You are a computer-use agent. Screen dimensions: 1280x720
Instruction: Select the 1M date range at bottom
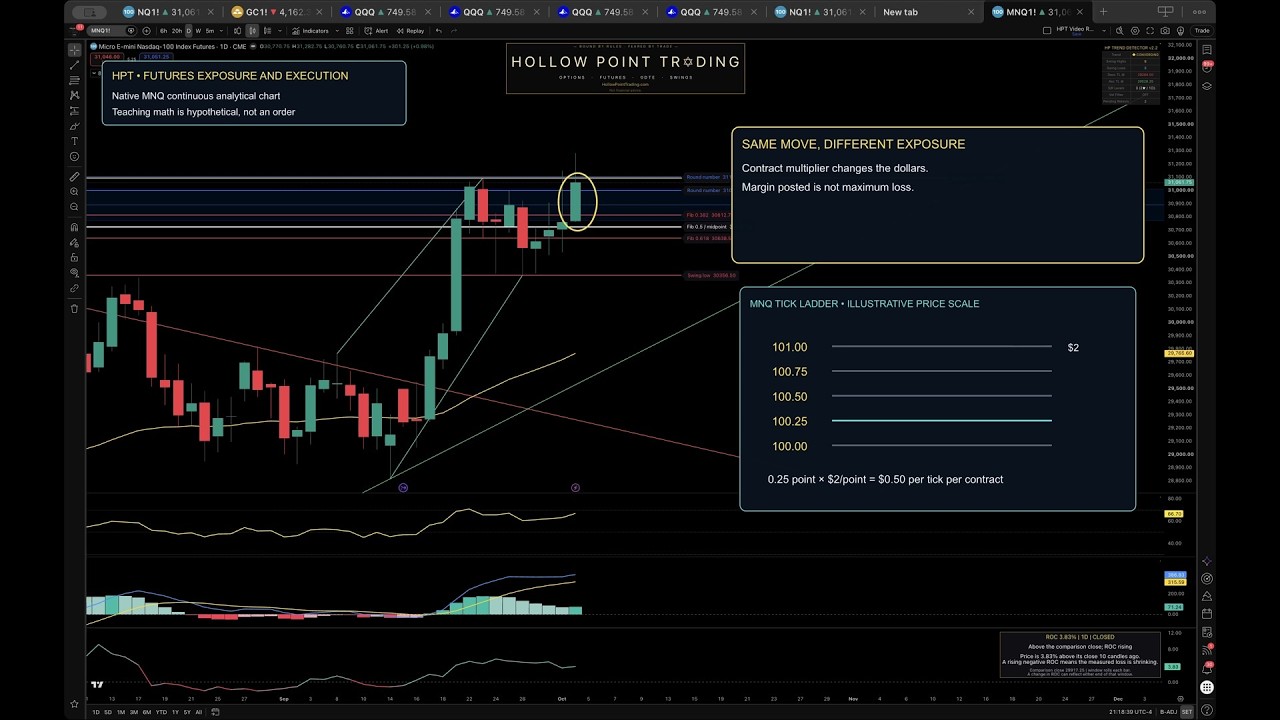[x=121, y=712]
